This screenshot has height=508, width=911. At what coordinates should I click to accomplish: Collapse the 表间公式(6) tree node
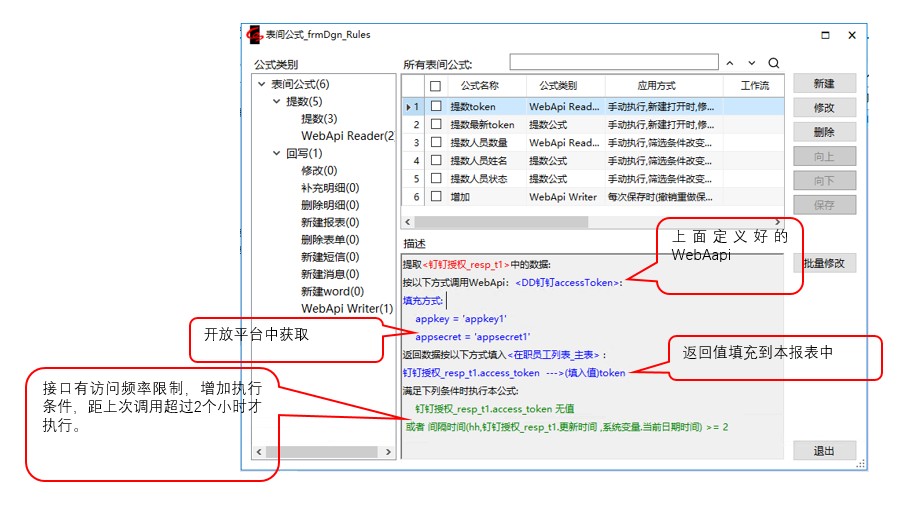click(x=262, y=85)
